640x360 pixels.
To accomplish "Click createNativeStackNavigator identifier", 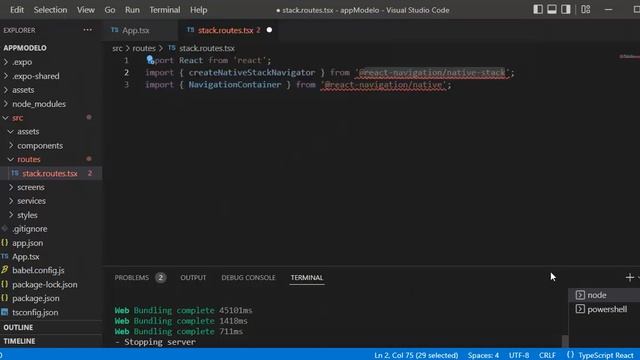I will click(x=251, y=73).
